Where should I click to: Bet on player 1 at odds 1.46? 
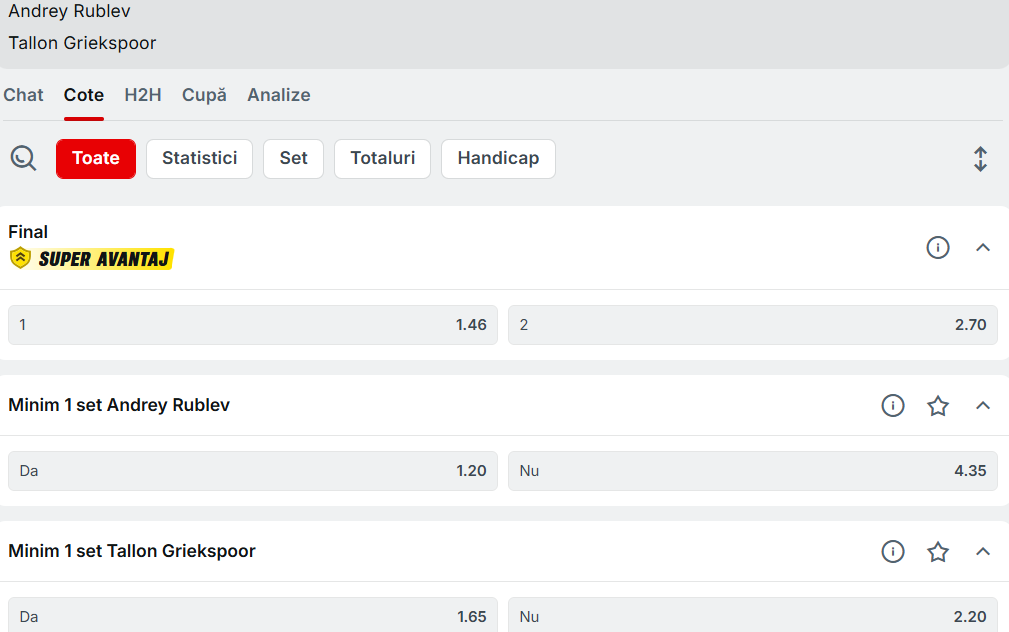252,325
